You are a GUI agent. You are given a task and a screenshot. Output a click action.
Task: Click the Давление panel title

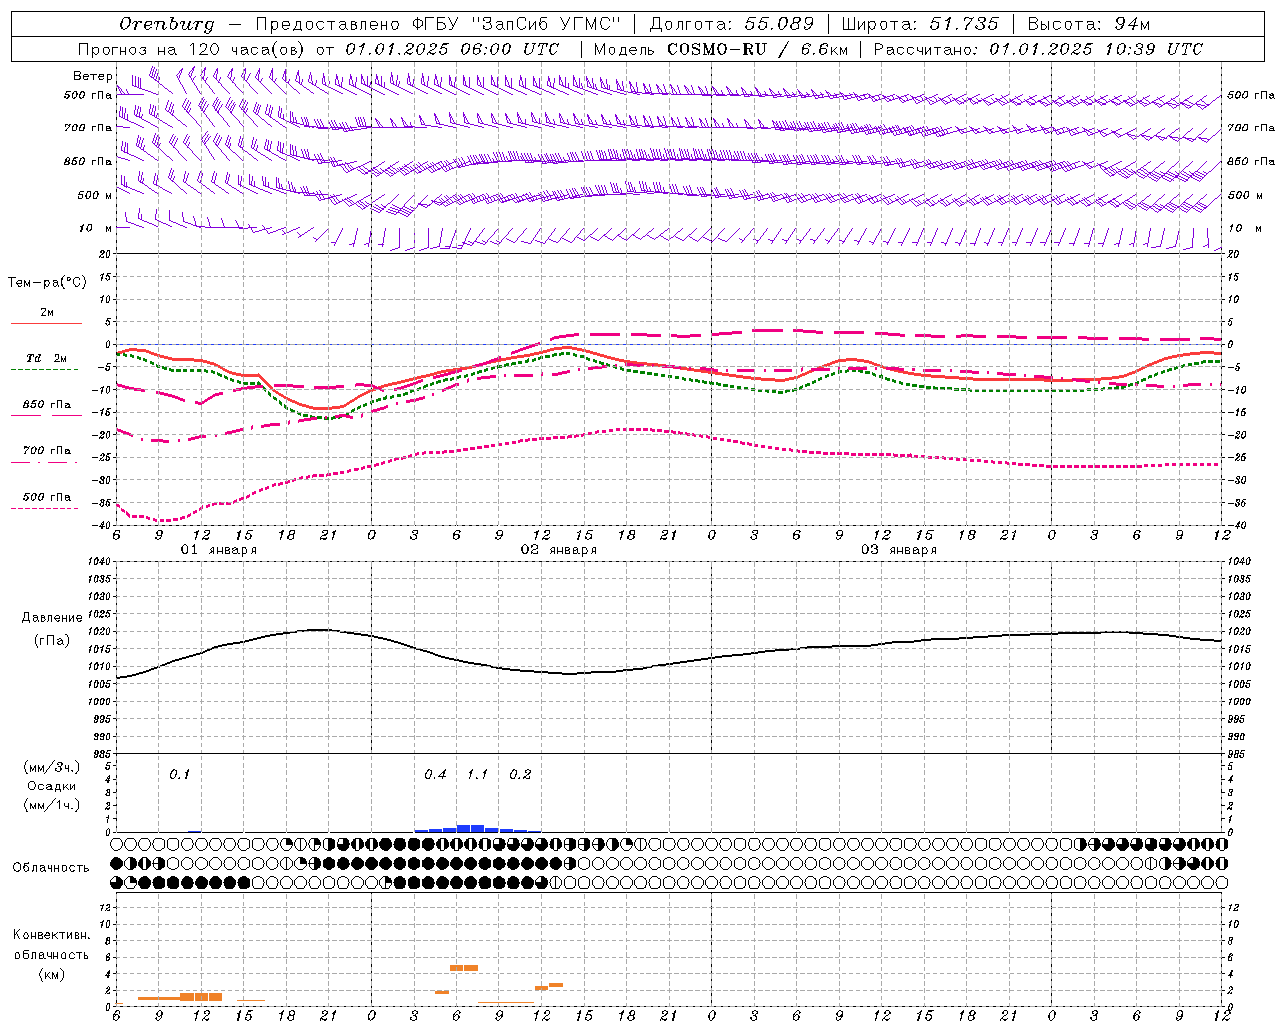pyautogui.click(x=52, y=618)
